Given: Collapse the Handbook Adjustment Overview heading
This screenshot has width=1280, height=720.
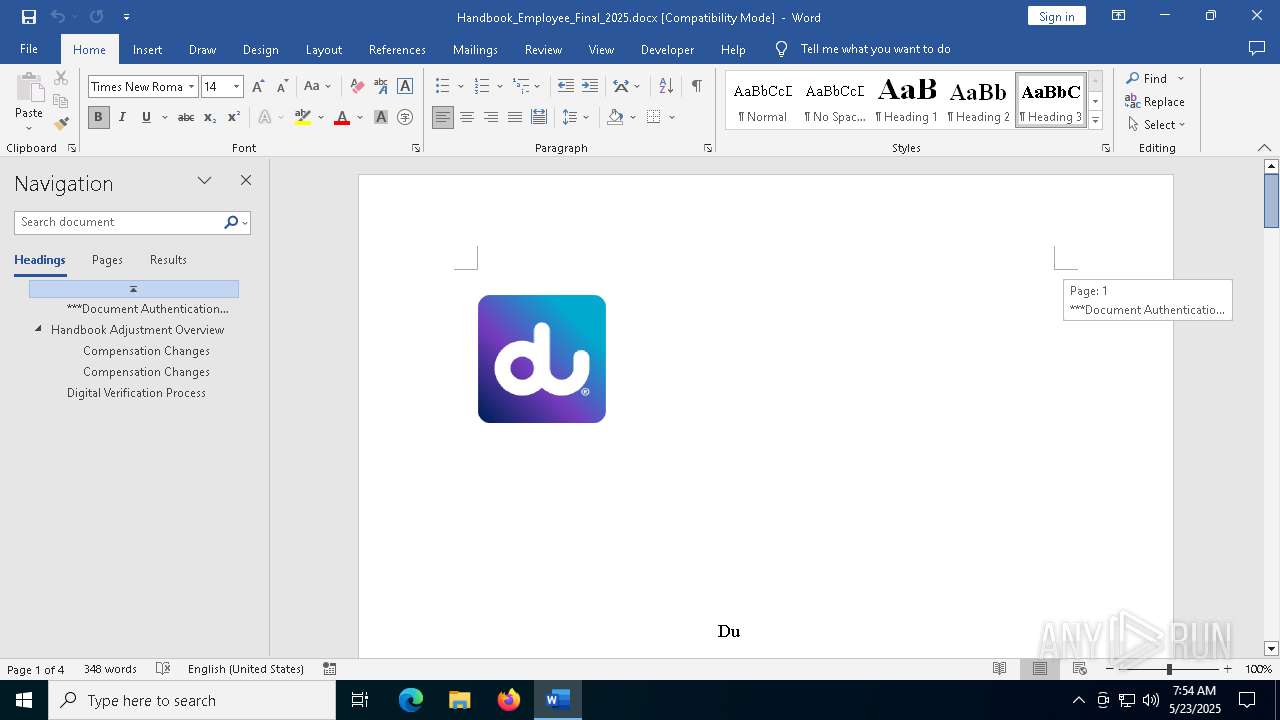Looking at the screenshot, I should point(38,329).
